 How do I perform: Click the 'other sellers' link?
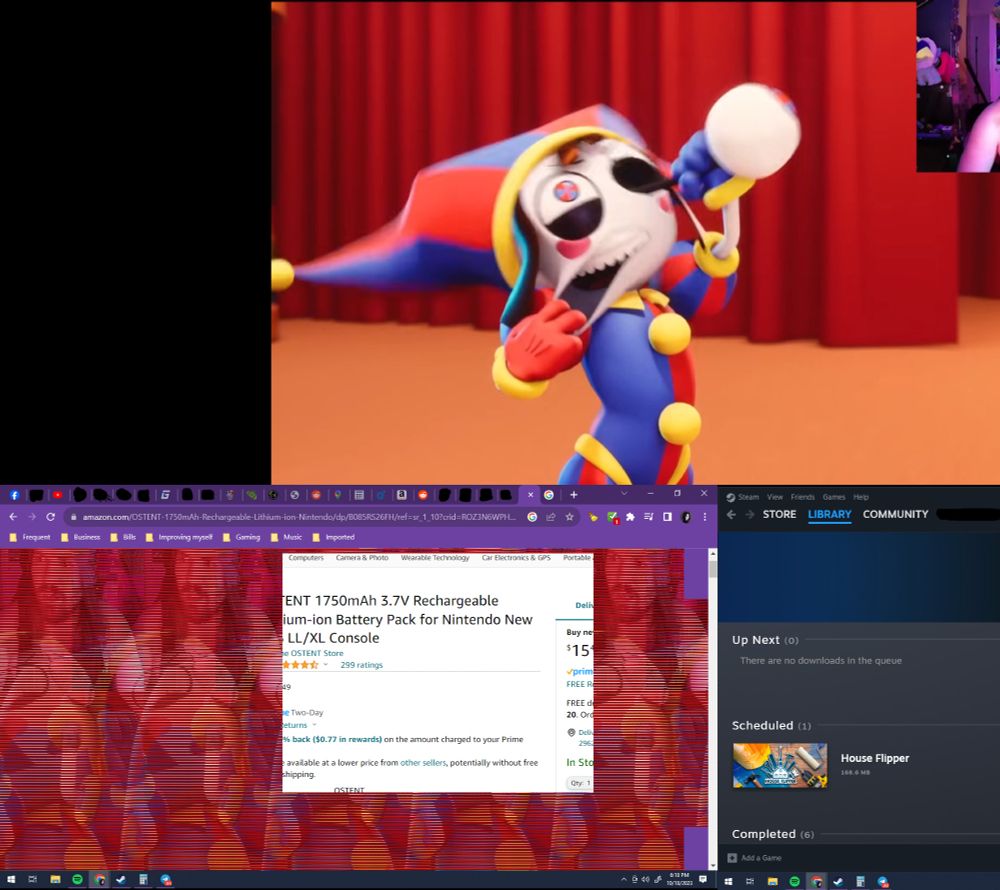(x=423, y=763)
